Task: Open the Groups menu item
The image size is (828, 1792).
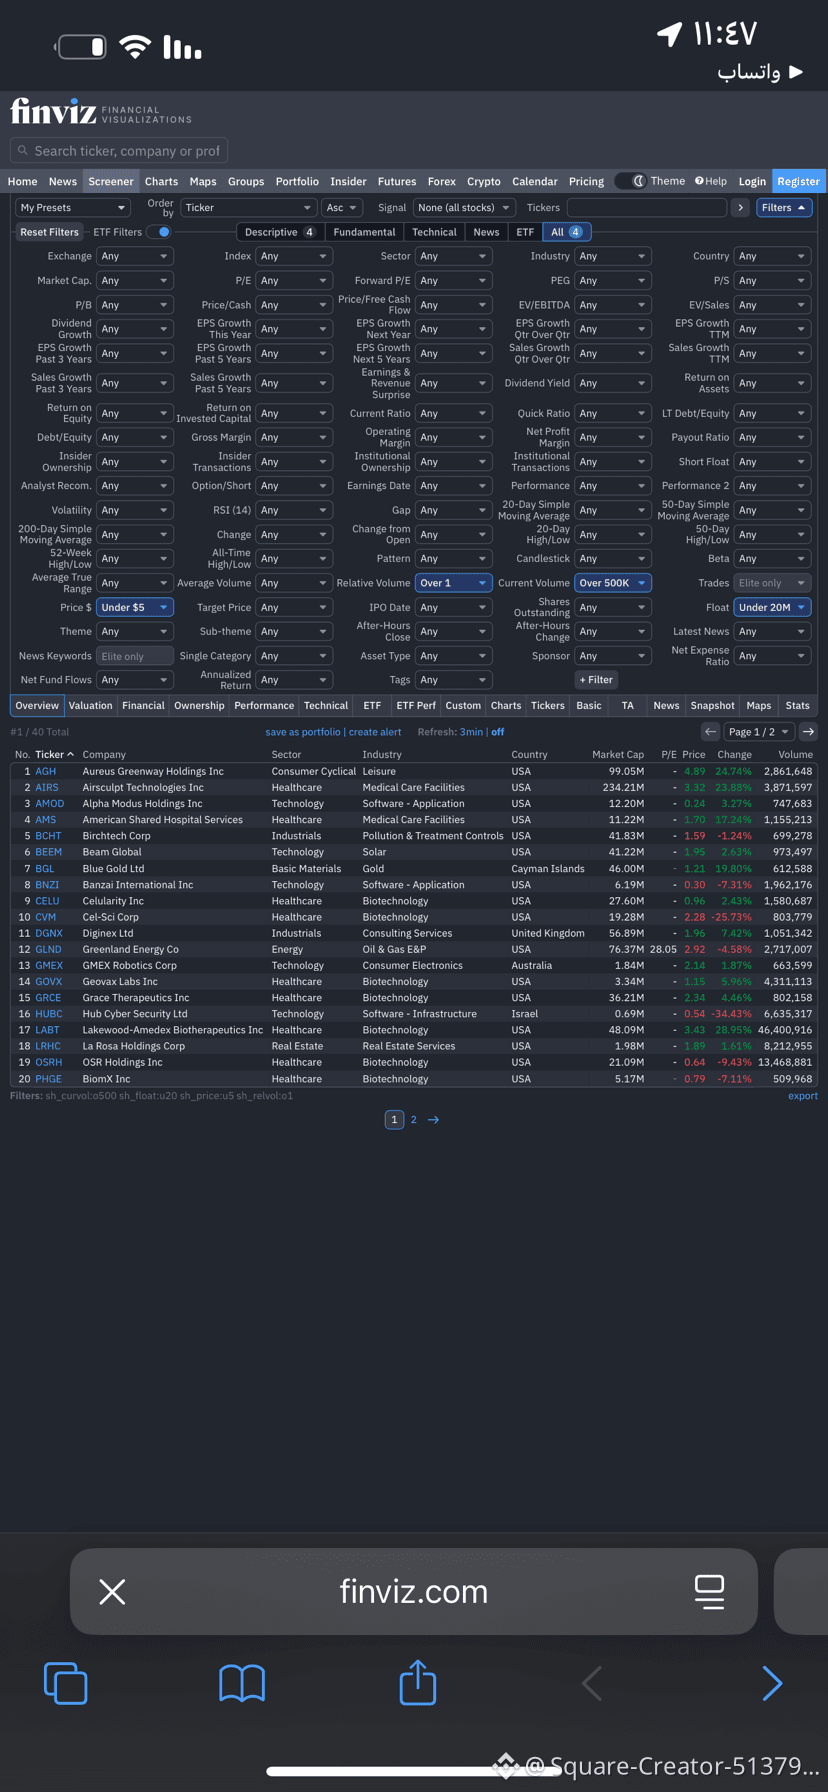Action: (x=246, y=181)
